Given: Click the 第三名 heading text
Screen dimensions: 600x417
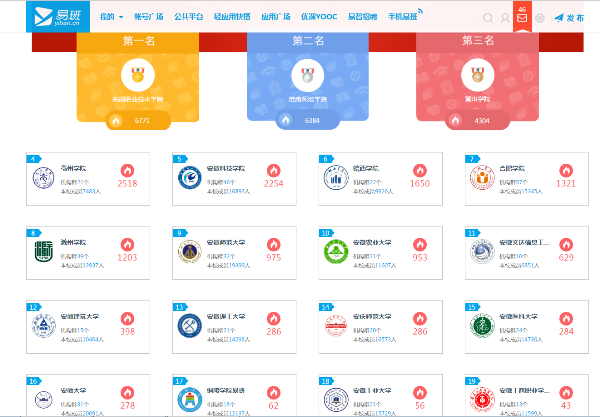Looking at the screenshot, I should (x=478, y=40).
